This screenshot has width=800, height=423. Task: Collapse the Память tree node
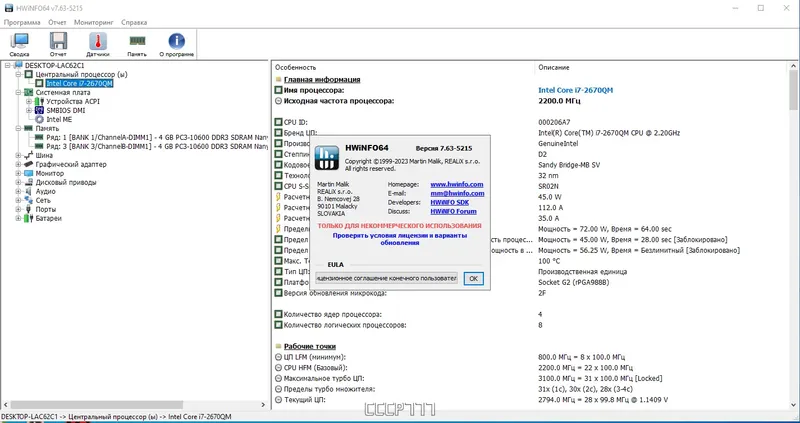point(18,129)
